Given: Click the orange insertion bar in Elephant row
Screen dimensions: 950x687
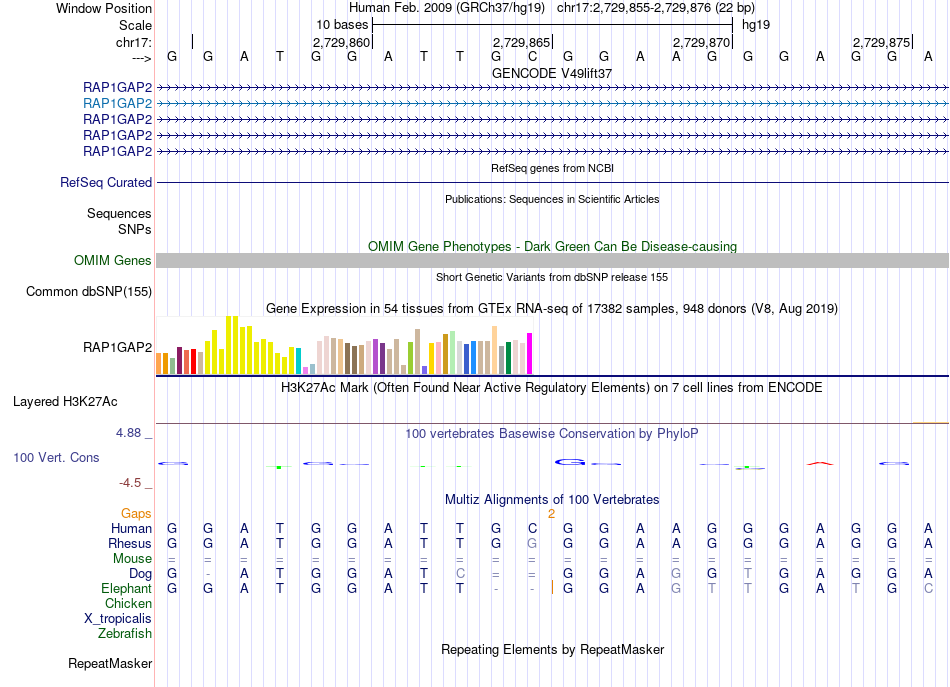Looking at the screenshot, I should [552, 587].
